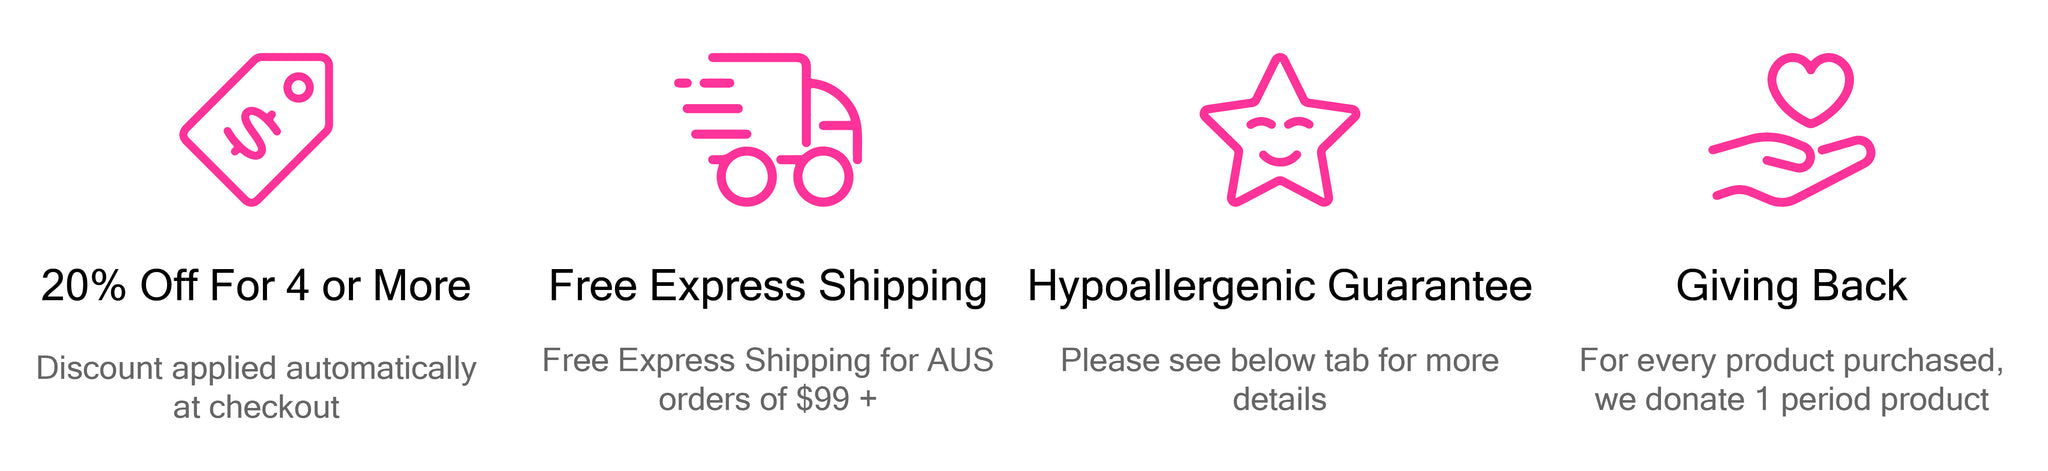This screenshot has height=471, width=2048.
Task: Select the "20% Off For 4 or More" heading
Action: (256, 286)
